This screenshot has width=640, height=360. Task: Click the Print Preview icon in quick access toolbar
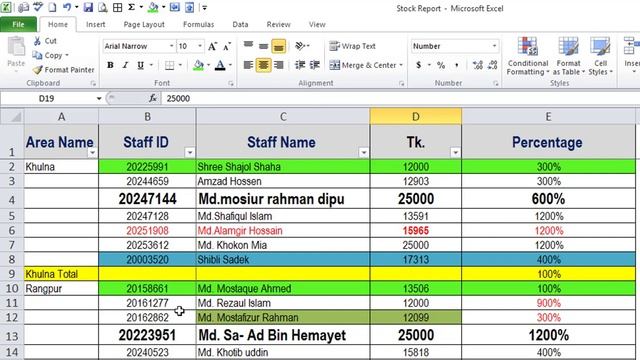(x=103, y=7)
